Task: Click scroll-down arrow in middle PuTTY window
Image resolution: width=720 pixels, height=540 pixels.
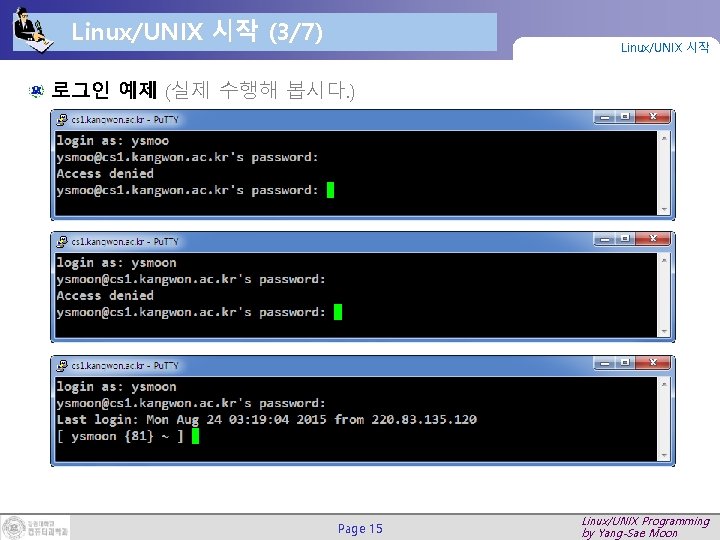Action: [664, 332]
